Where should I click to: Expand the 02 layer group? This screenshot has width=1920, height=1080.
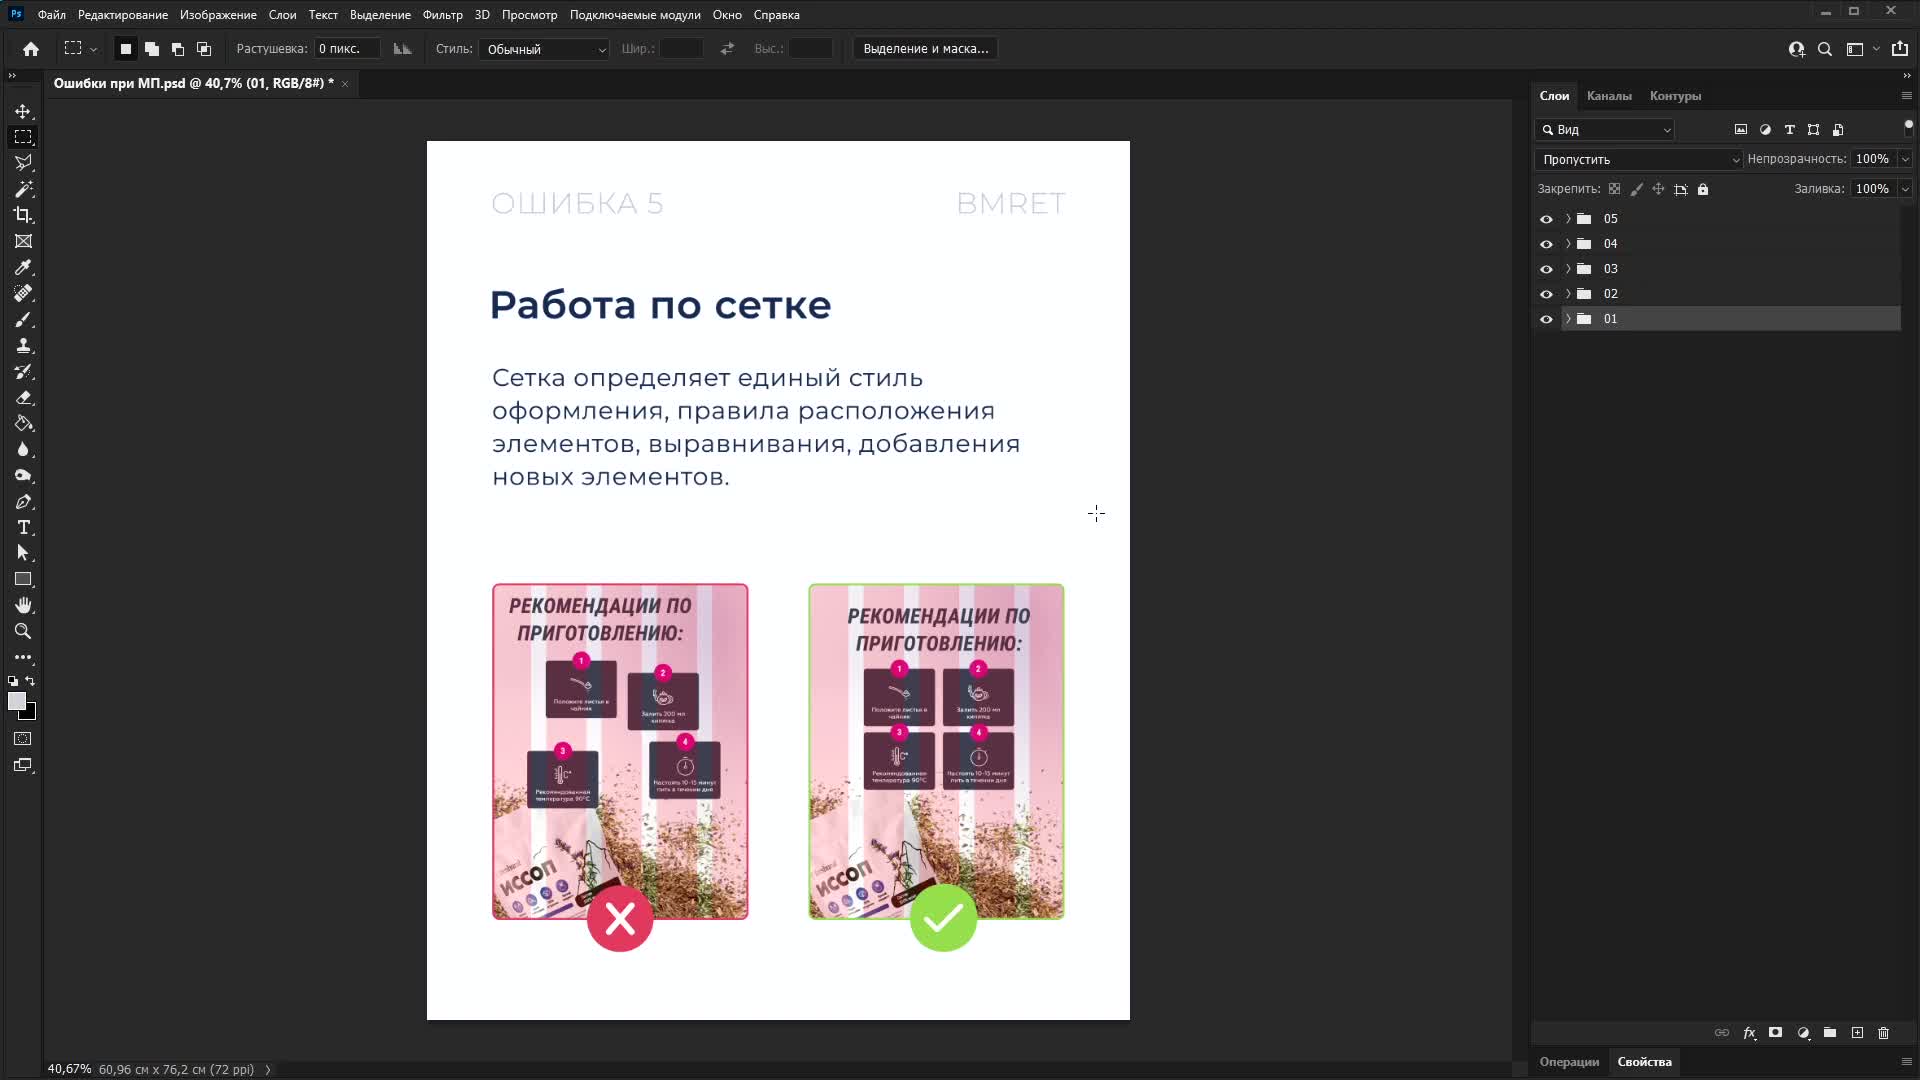point(1568,294)
